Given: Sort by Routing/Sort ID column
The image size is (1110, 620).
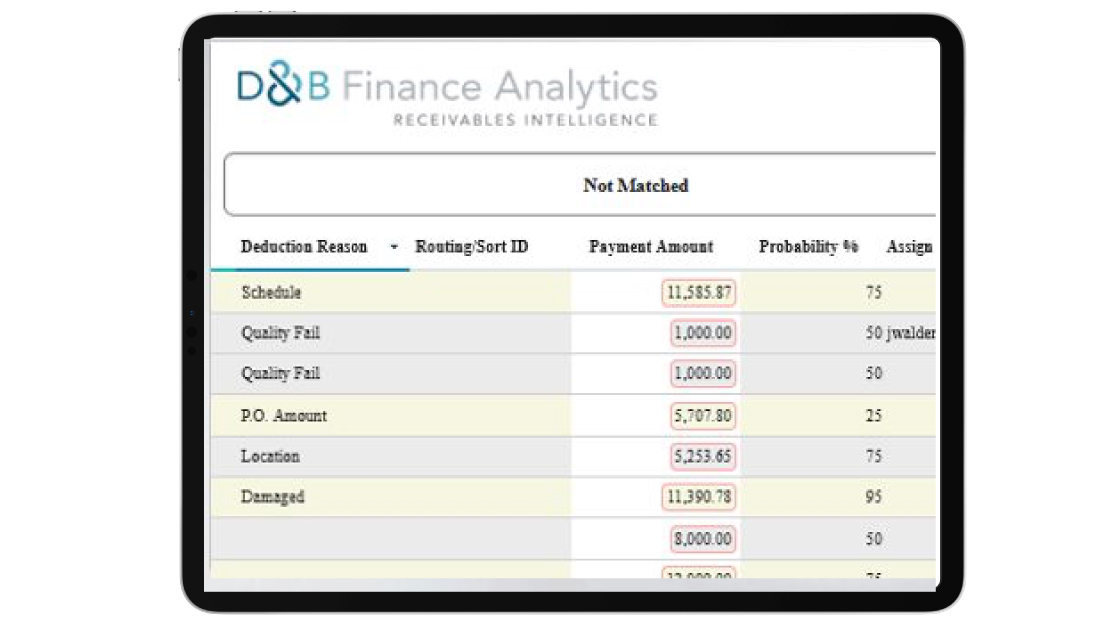Looking at the screenshot, I should [471, 247].
